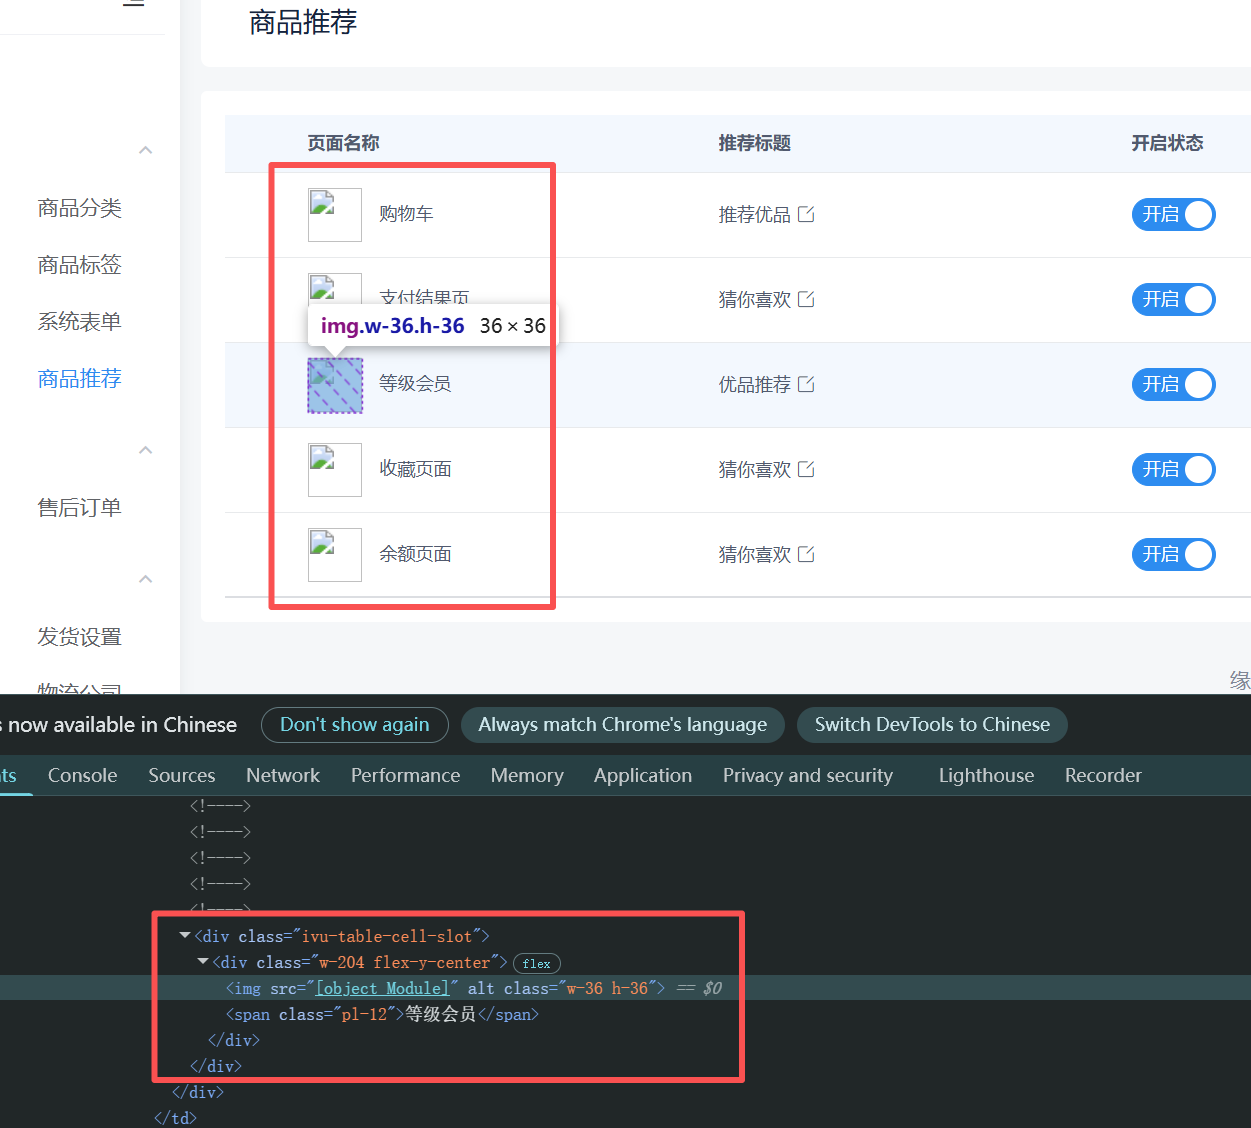Open the Network tab in DevTools

coord(283,775)
